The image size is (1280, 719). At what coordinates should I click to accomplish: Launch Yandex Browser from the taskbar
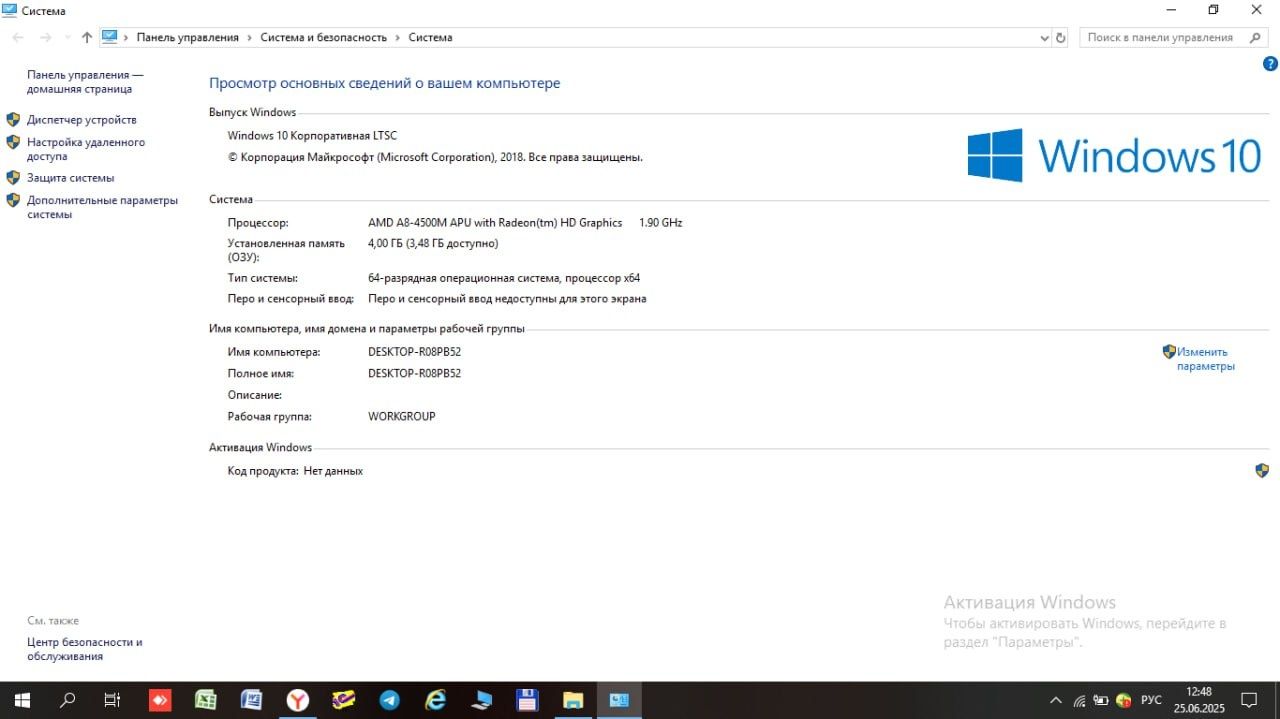point(298,700)
